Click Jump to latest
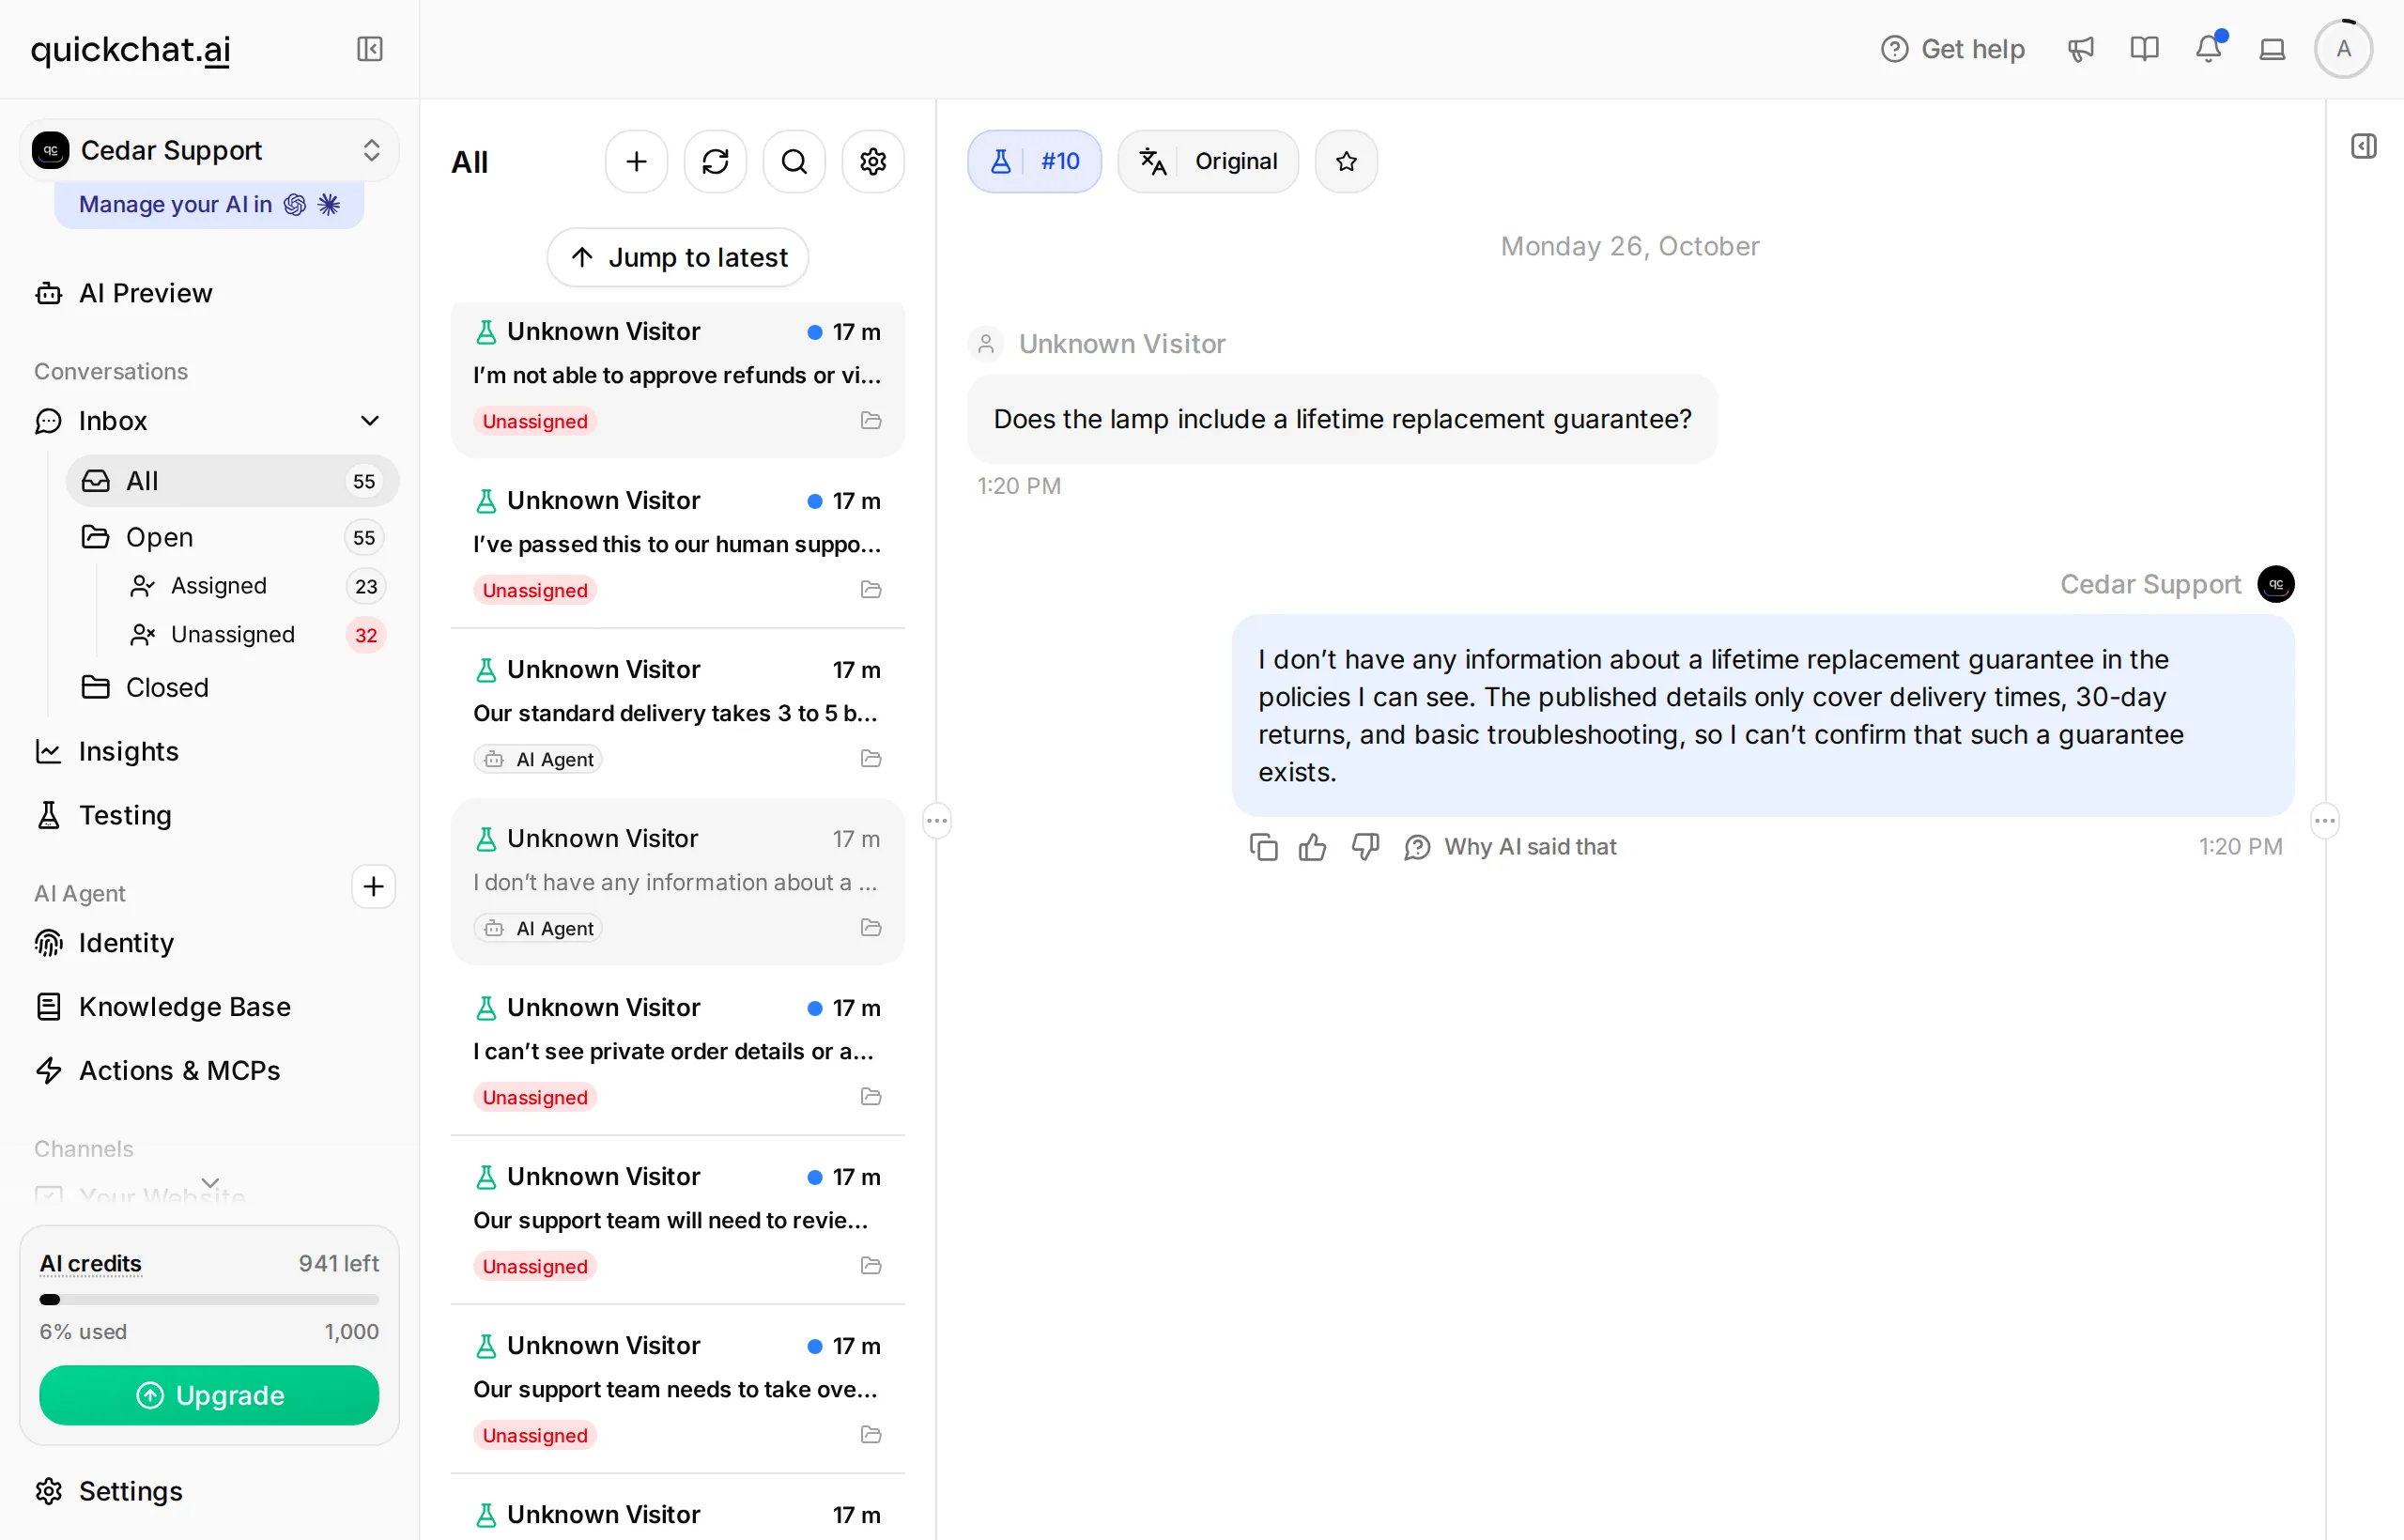The height and width of the screenshot is (1540, 2404). click(x=678, y=257)
